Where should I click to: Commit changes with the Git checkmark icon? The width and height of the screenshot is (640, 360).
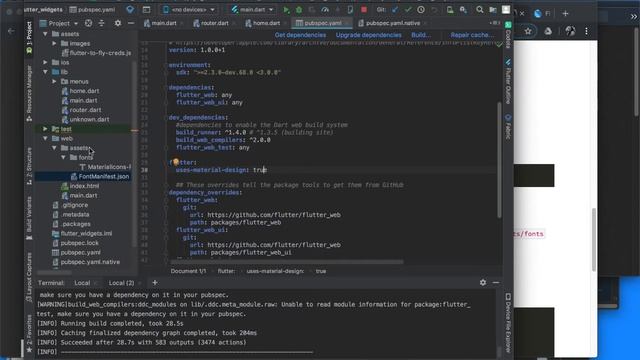pos(408,9)
